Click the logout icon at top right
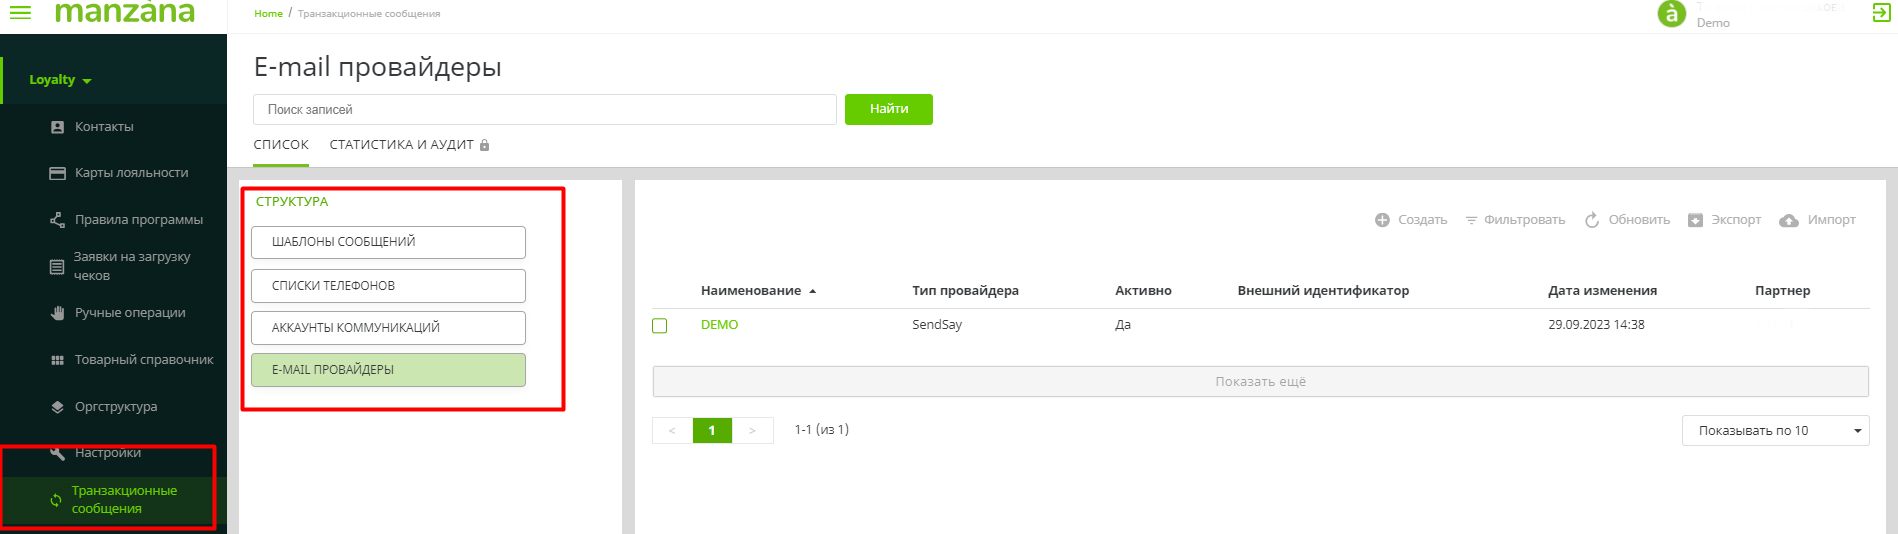This screenshot has width=1898, height=534. (x=1881, y=12)
